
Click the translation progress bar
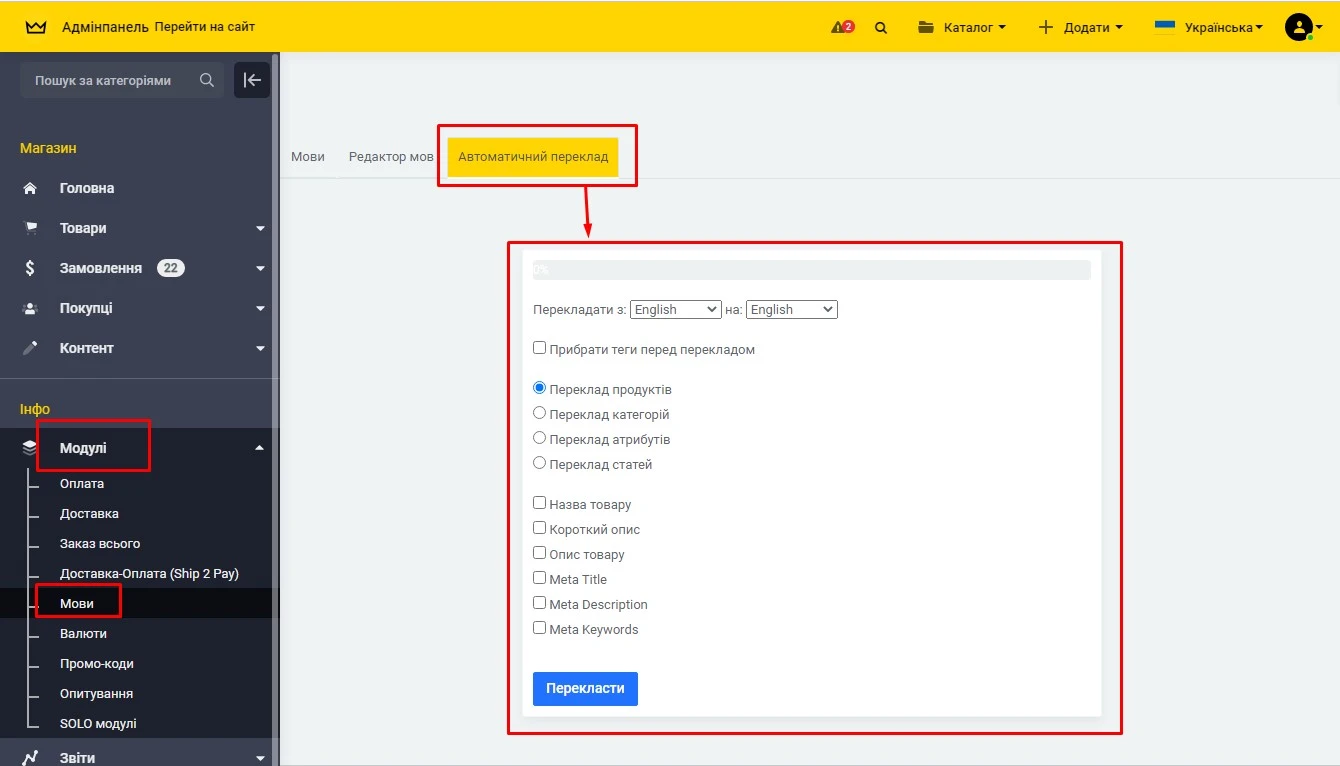812,269
